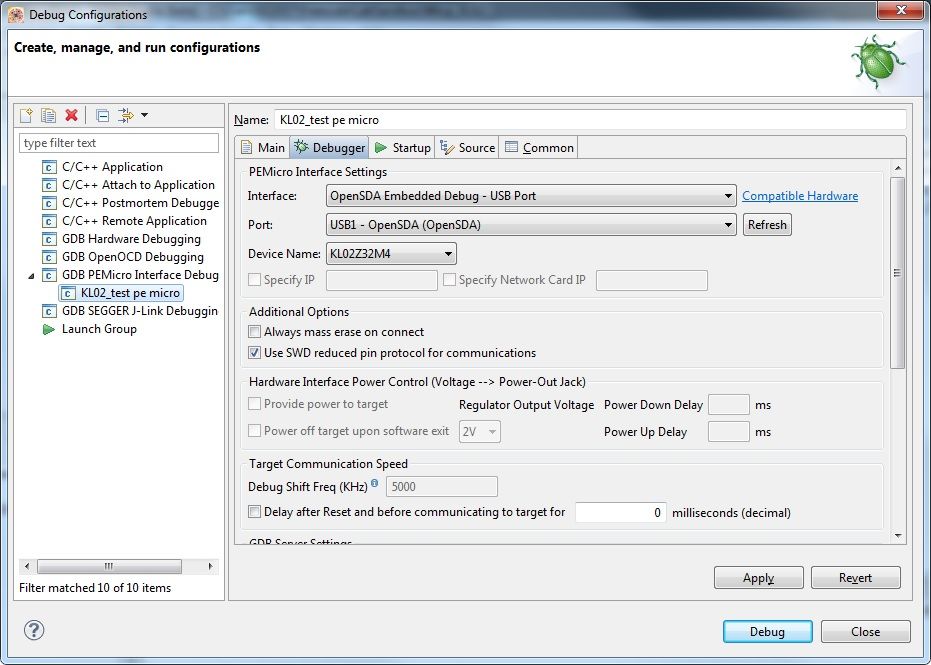This screenshot has height=665, width=931.
Task: Enable Always mass erase on connect
Action: click(x=254, y=331)
